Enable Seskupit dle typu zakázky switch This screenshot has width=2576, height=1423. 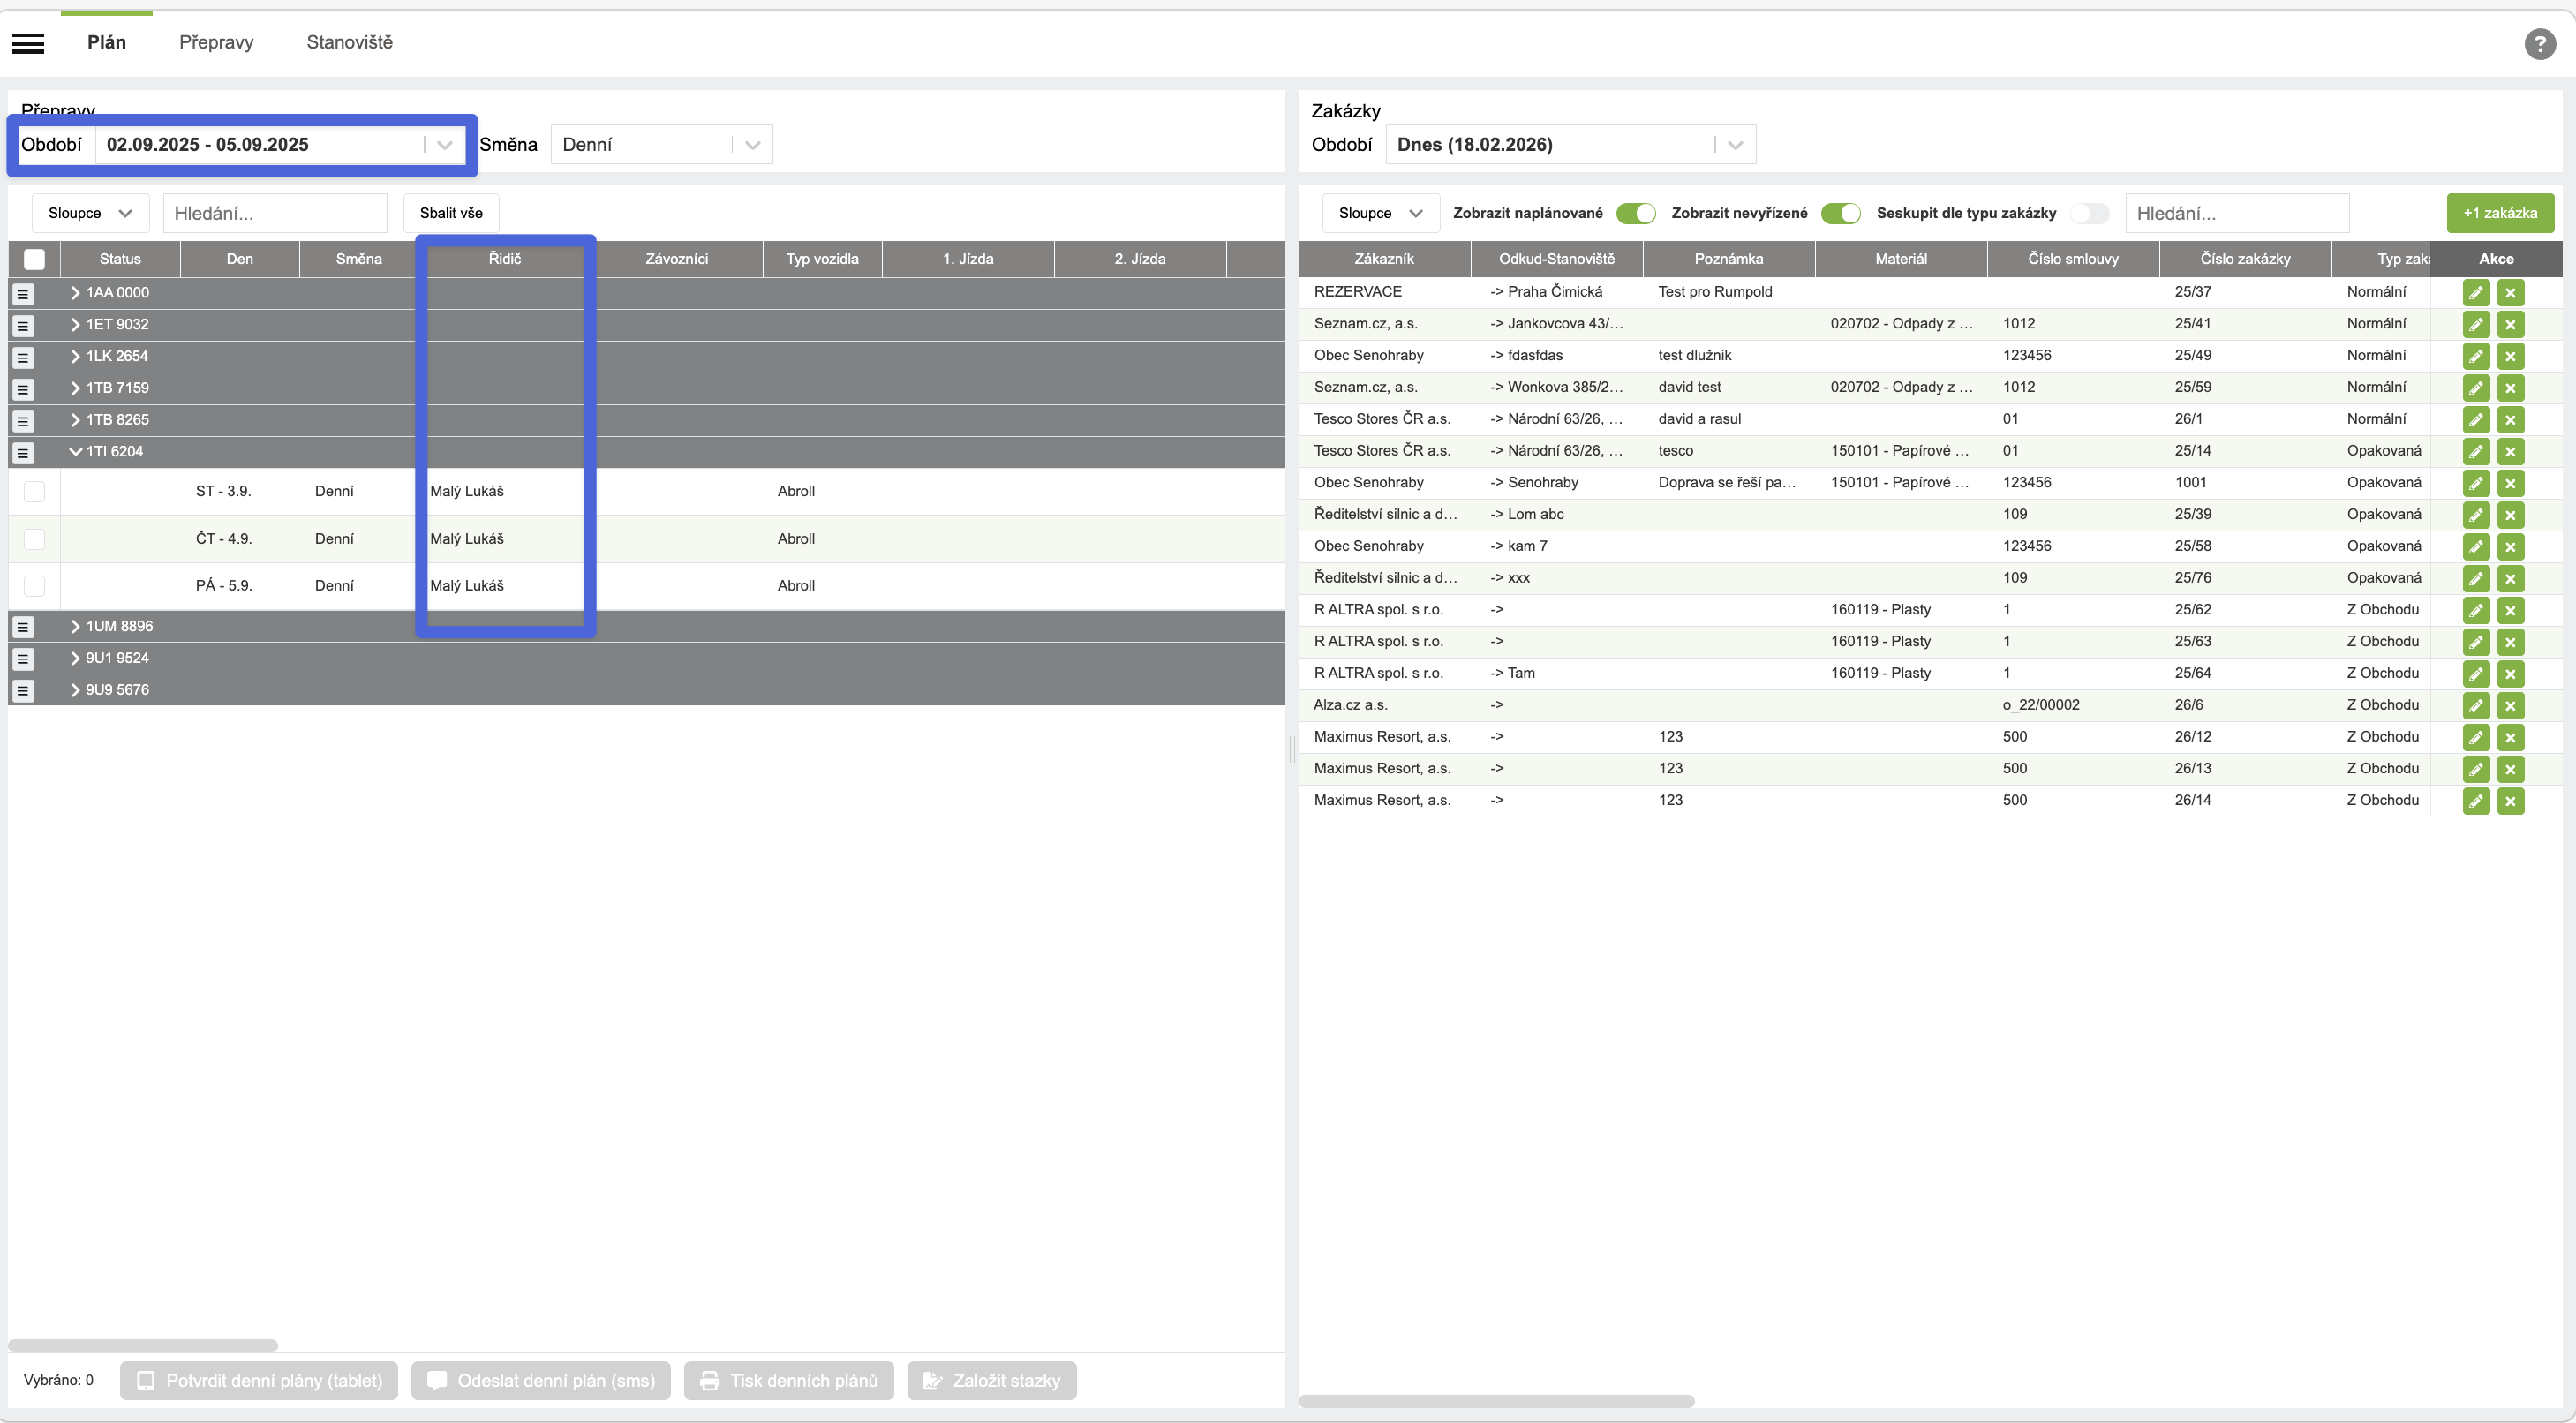(x=2089, y=213)
